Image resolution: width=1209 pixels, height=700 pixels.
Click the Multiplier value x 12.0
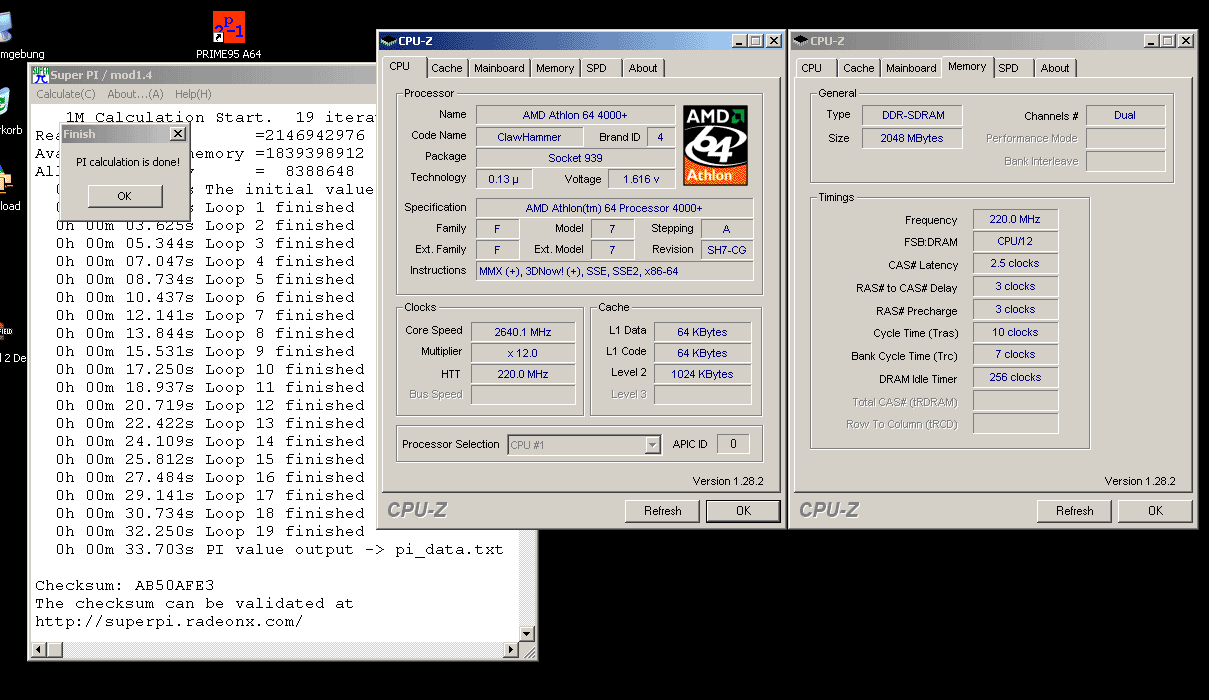tap(521, 353)
